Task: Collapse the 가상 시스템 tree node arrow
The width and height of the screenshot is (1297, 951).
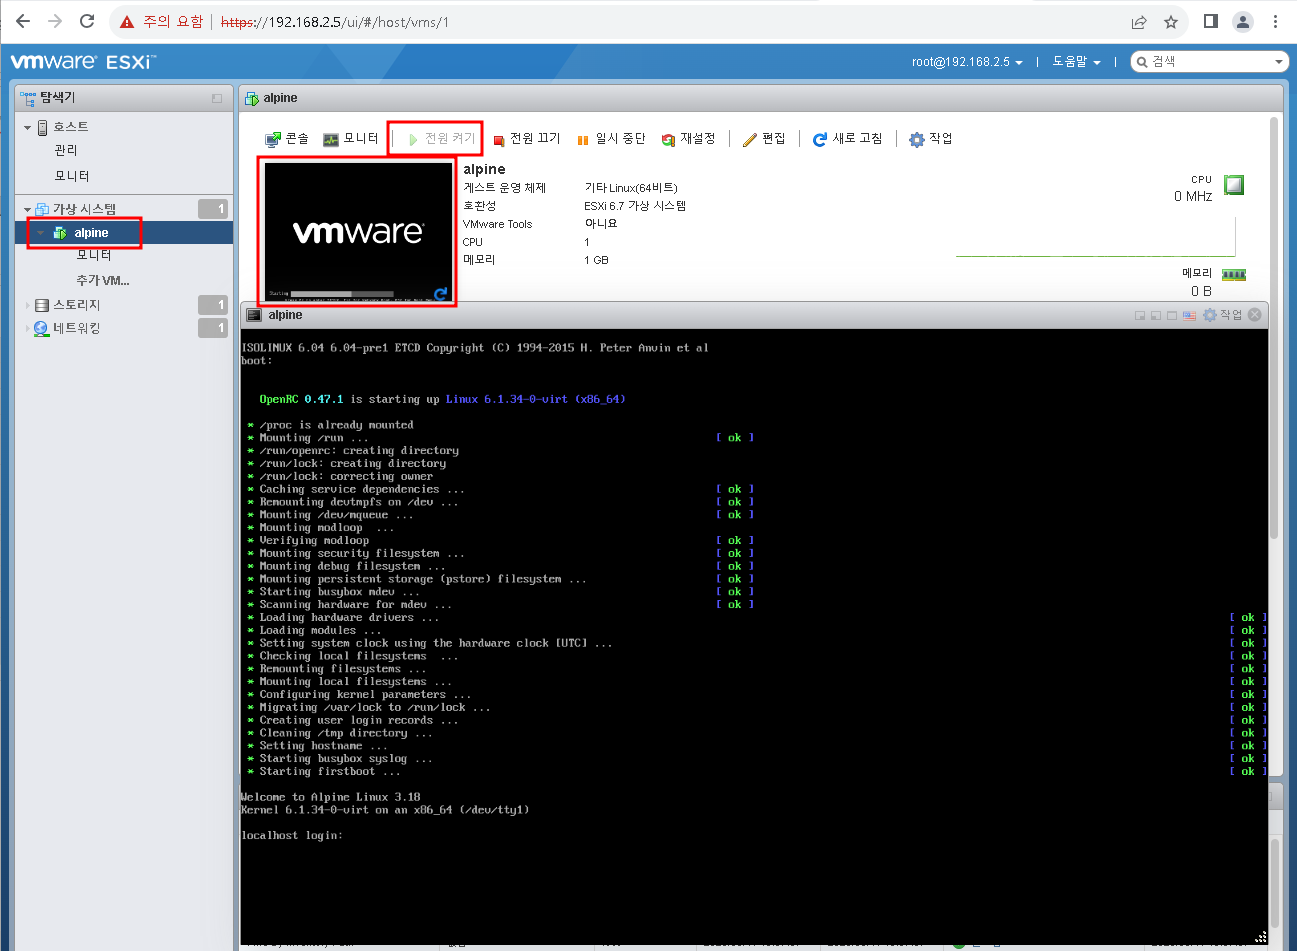Action: (28, 210)
